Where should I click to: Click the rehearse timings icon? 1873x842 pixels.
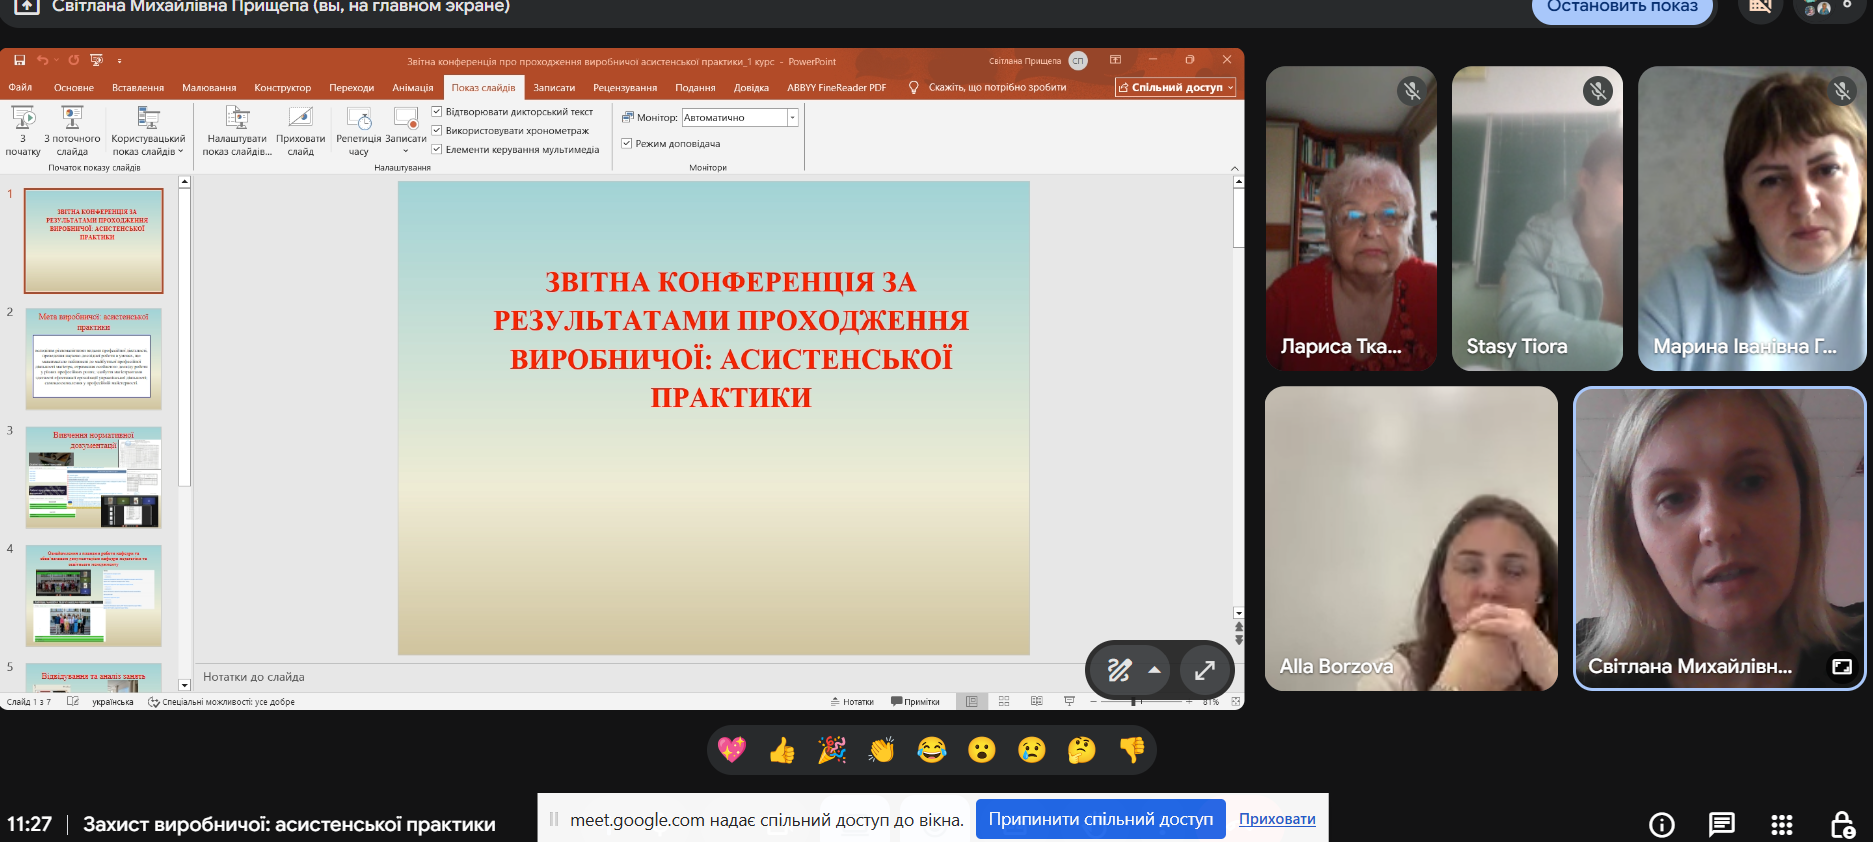click(359, 118)
